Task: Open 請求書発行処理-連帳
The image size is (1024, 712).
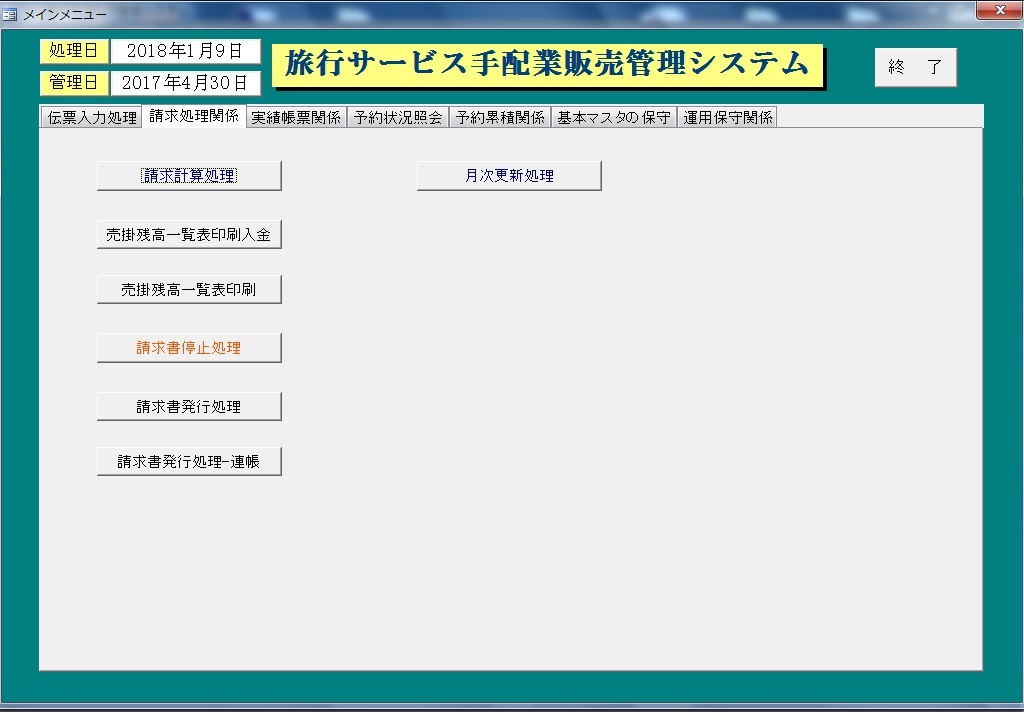Action: 189,461
